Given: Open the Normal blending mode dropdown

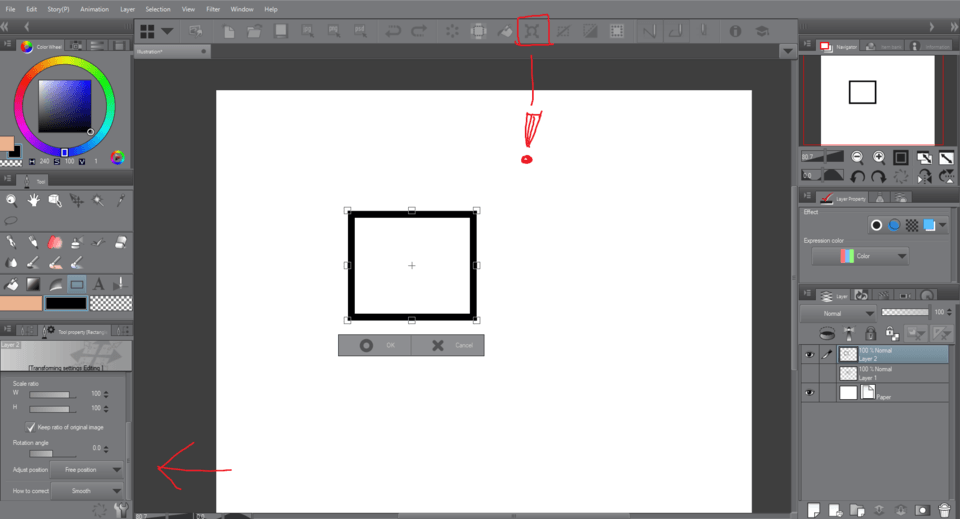Looking at the screenshot, I should tap(838, 313).
